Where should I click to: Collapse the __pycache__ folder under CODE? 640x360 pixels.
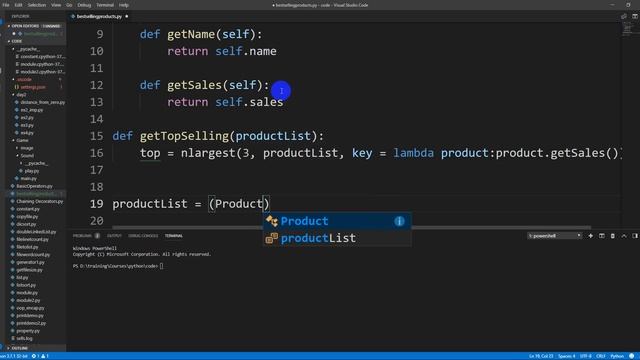[28, 49]
